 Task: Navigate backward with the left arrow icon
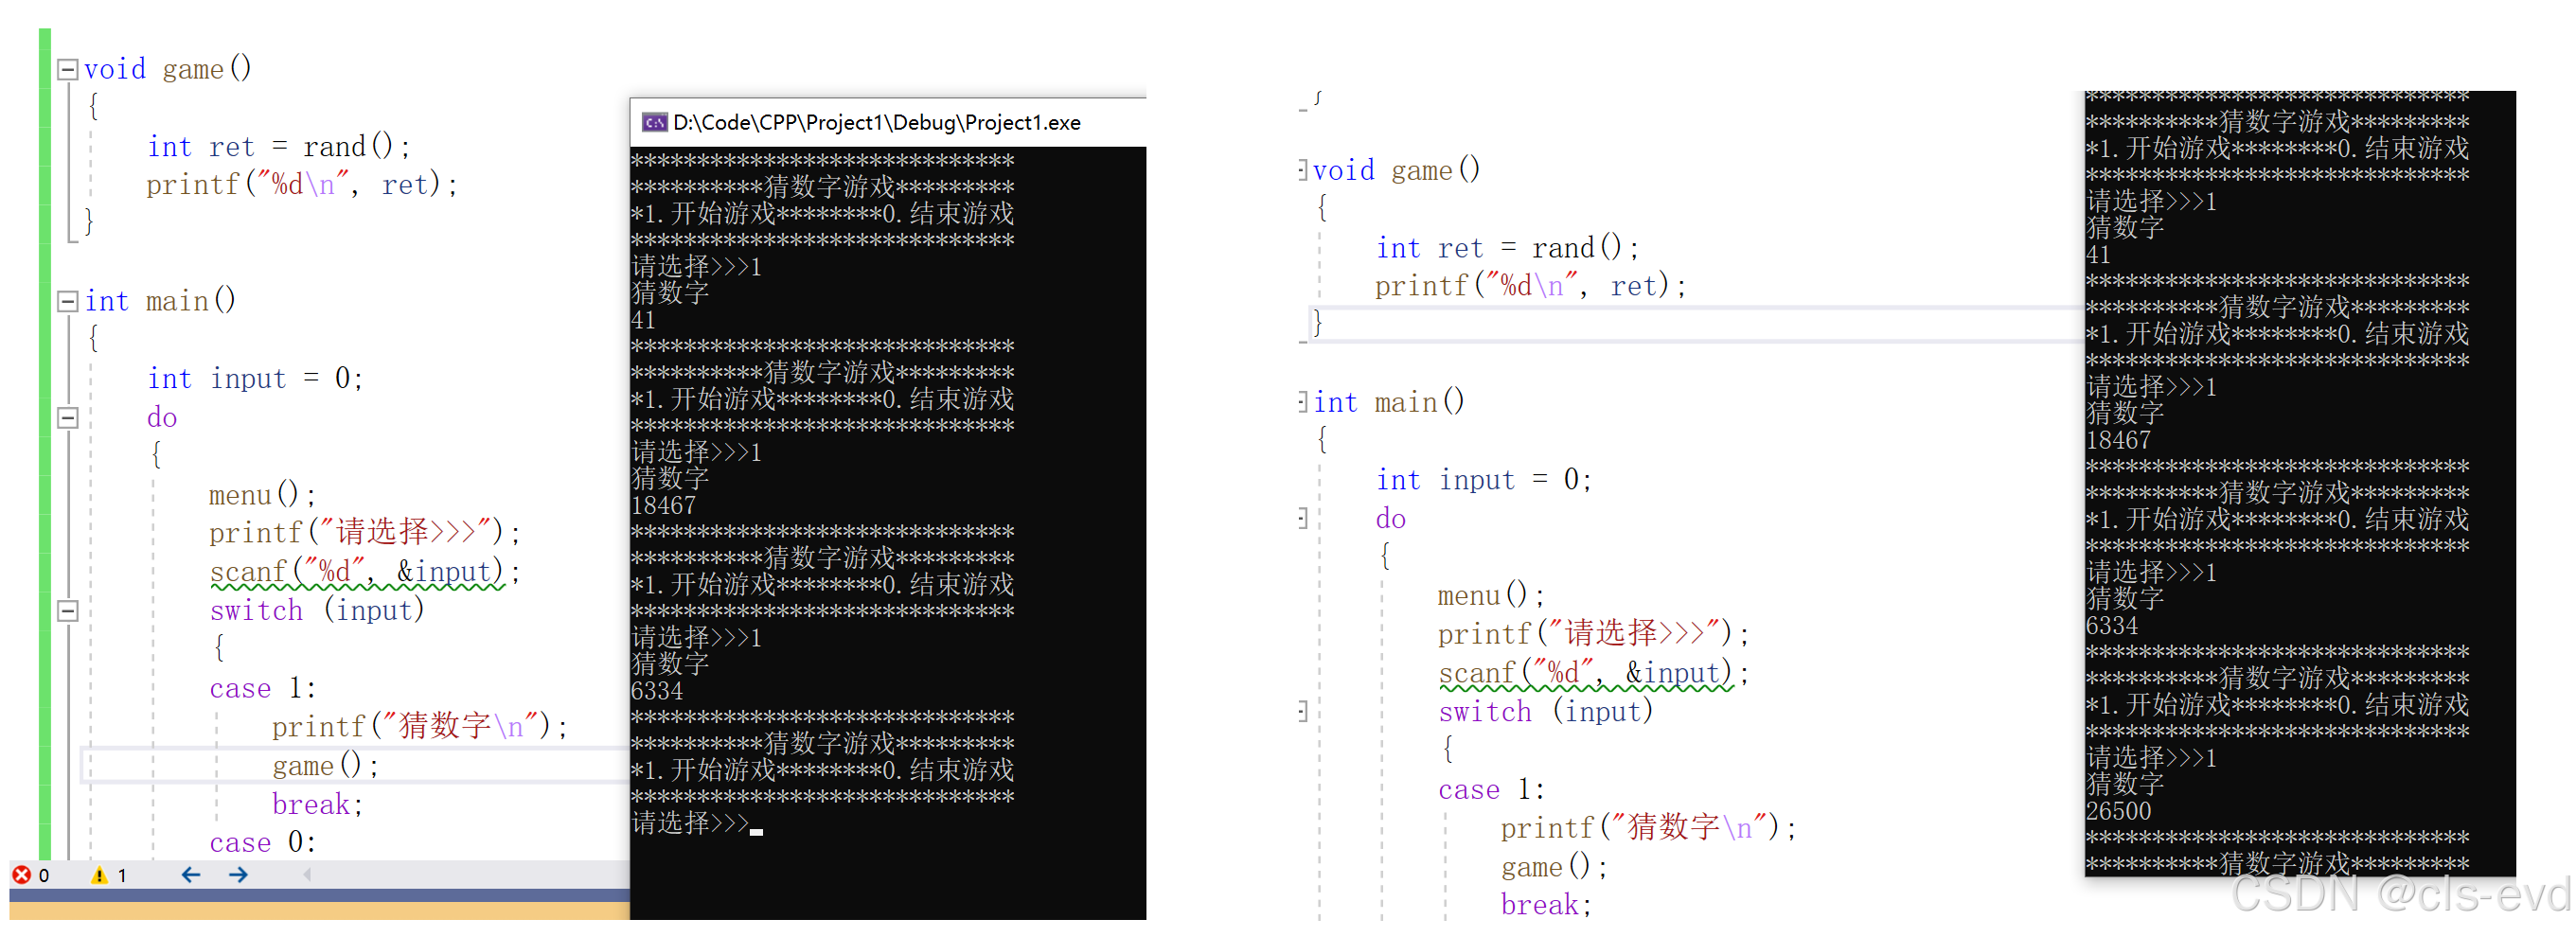coord(191,875)
